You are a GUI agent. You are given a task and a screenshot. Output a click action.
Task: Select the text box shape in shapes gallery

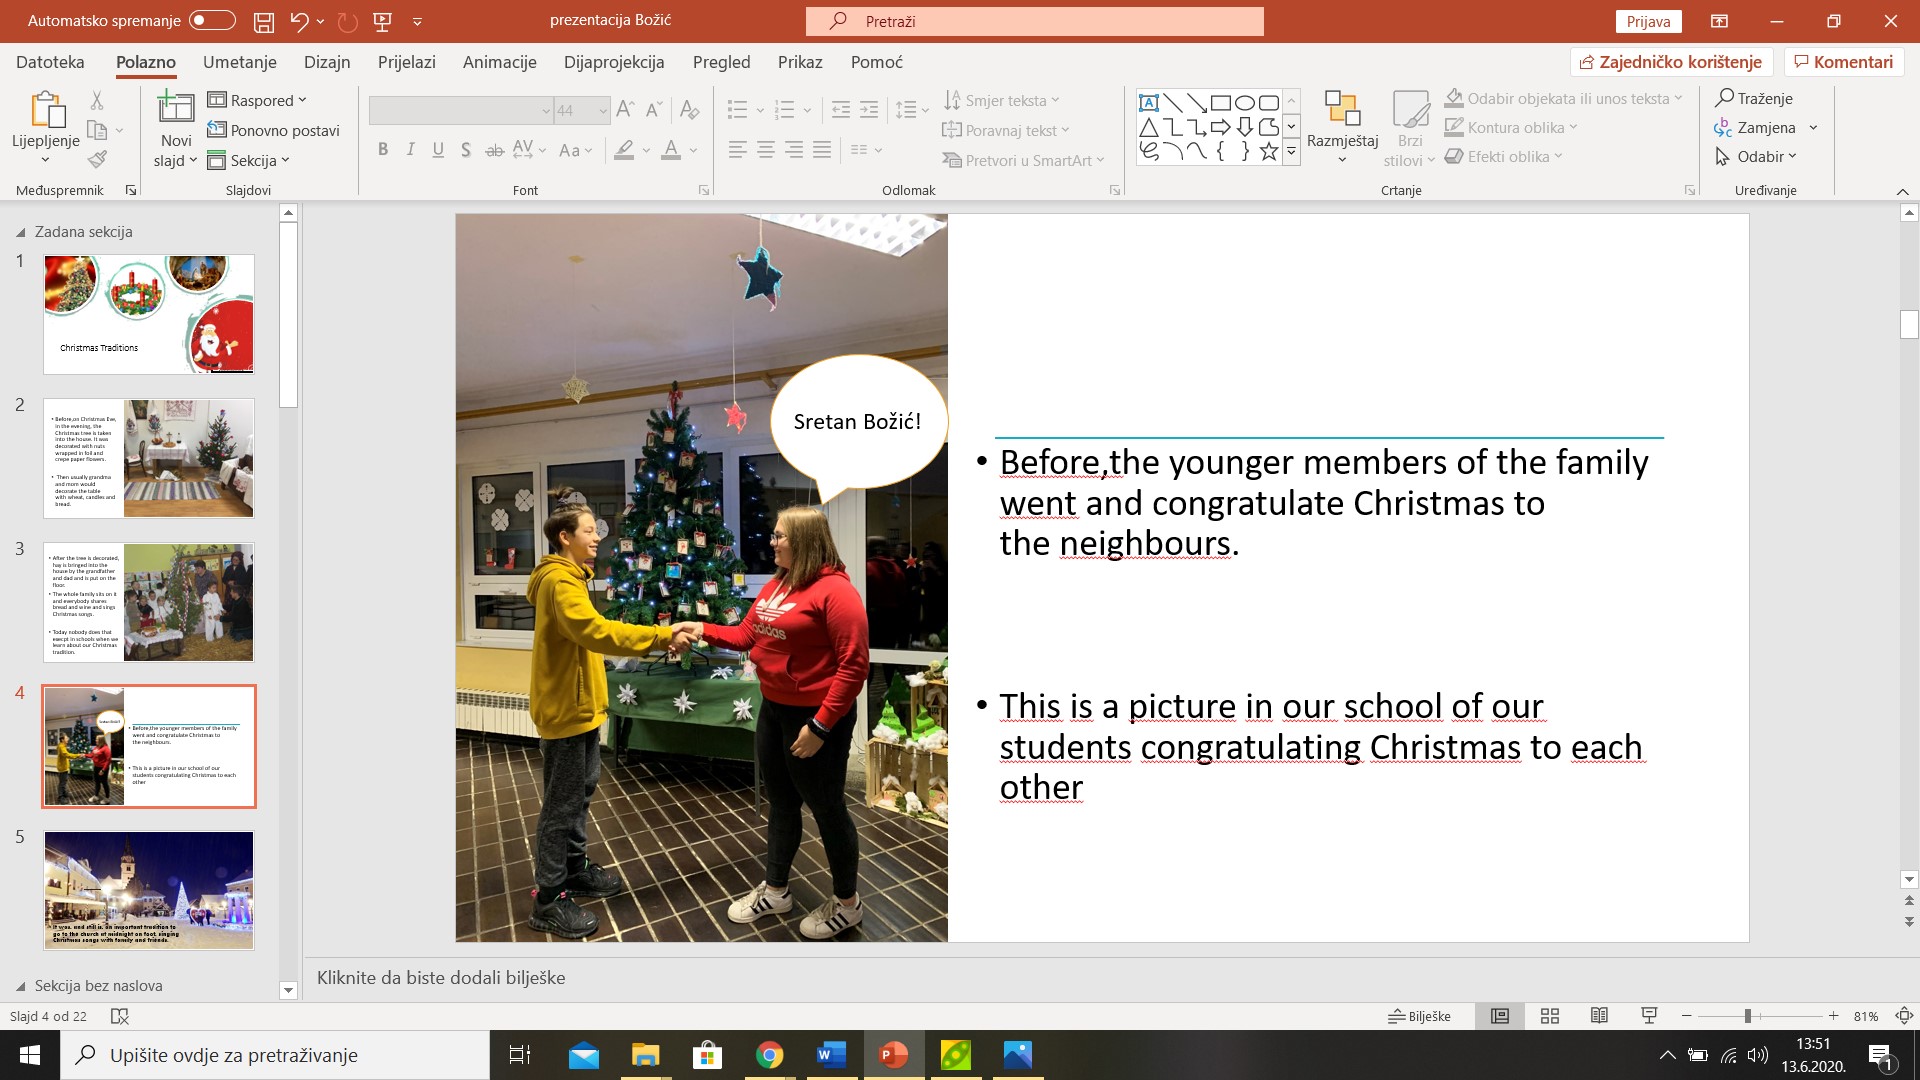pyautogui.click(x=1149, y=102)
